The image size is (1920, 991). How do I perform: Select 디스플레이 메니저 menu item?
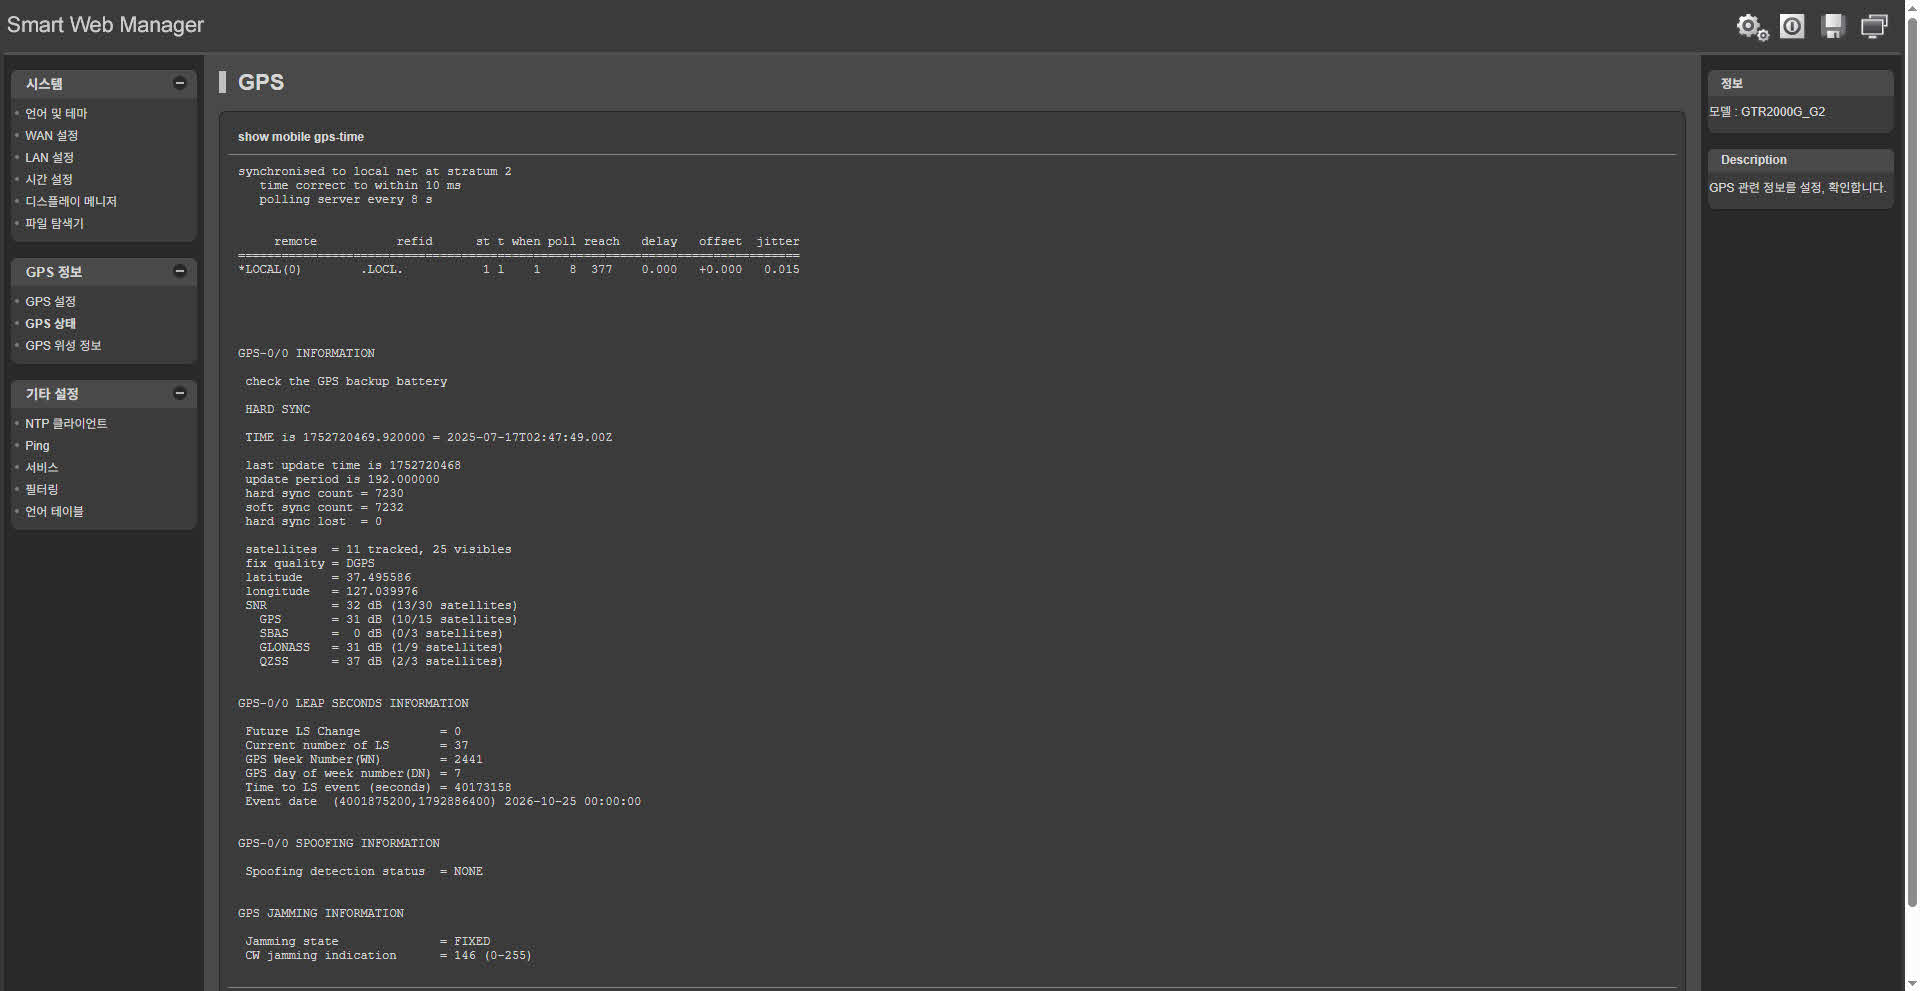(x=71, y=202)
